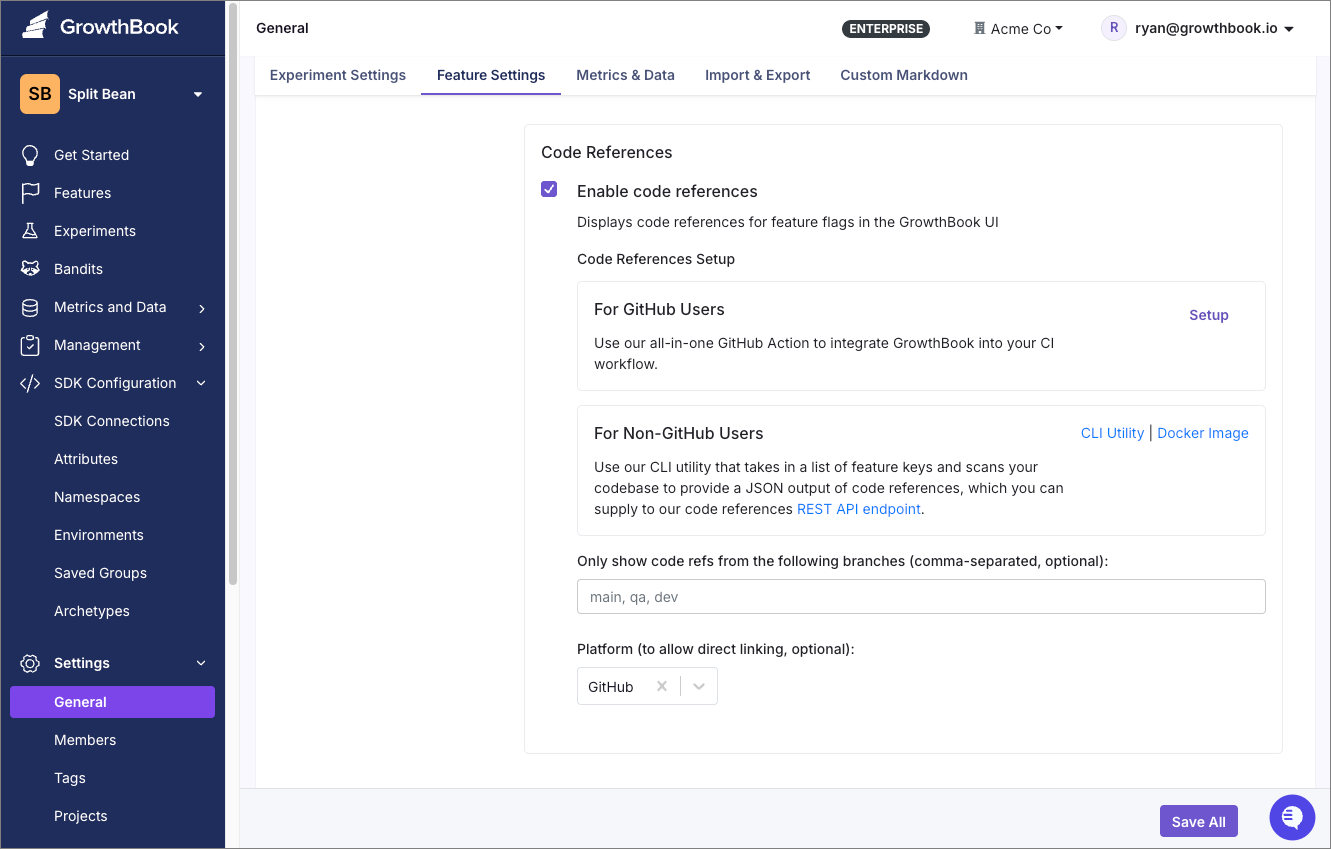Click the SDK Configuration code icon
The image size is (1331, 849).
point(31,382)
